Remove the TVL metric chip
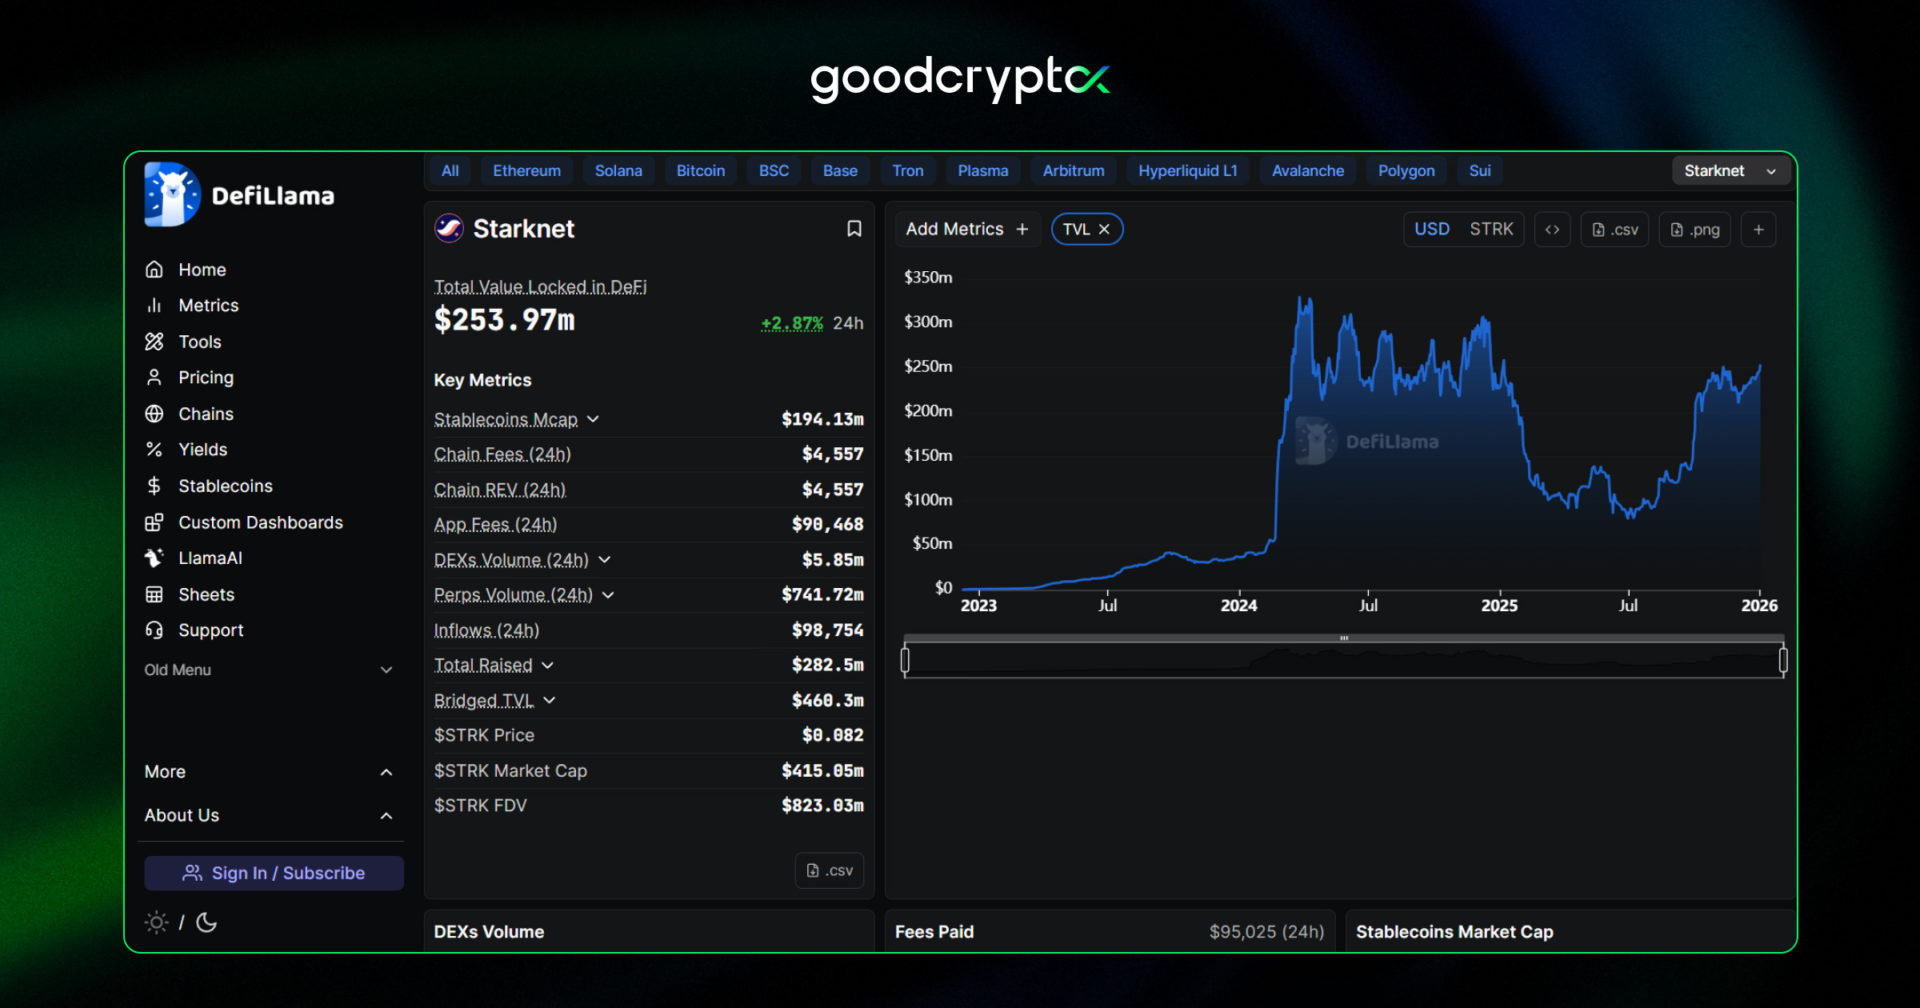Viewport: 1920px width, 1008px height. tap(1104, 230)
